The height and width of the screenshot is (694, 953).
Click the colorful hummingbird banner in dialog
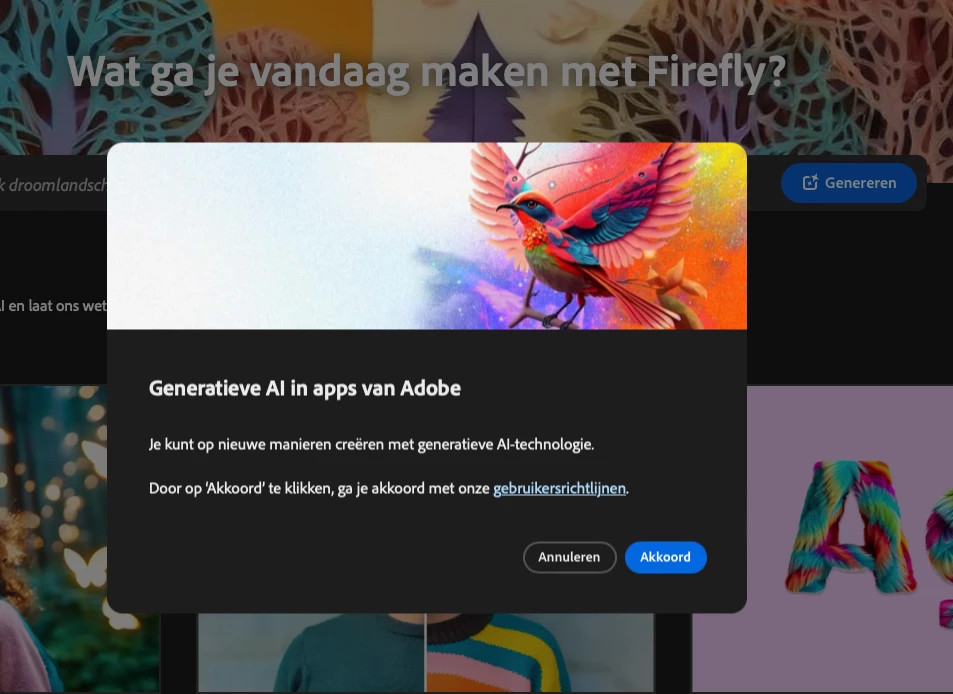click(x=427, y=236)
